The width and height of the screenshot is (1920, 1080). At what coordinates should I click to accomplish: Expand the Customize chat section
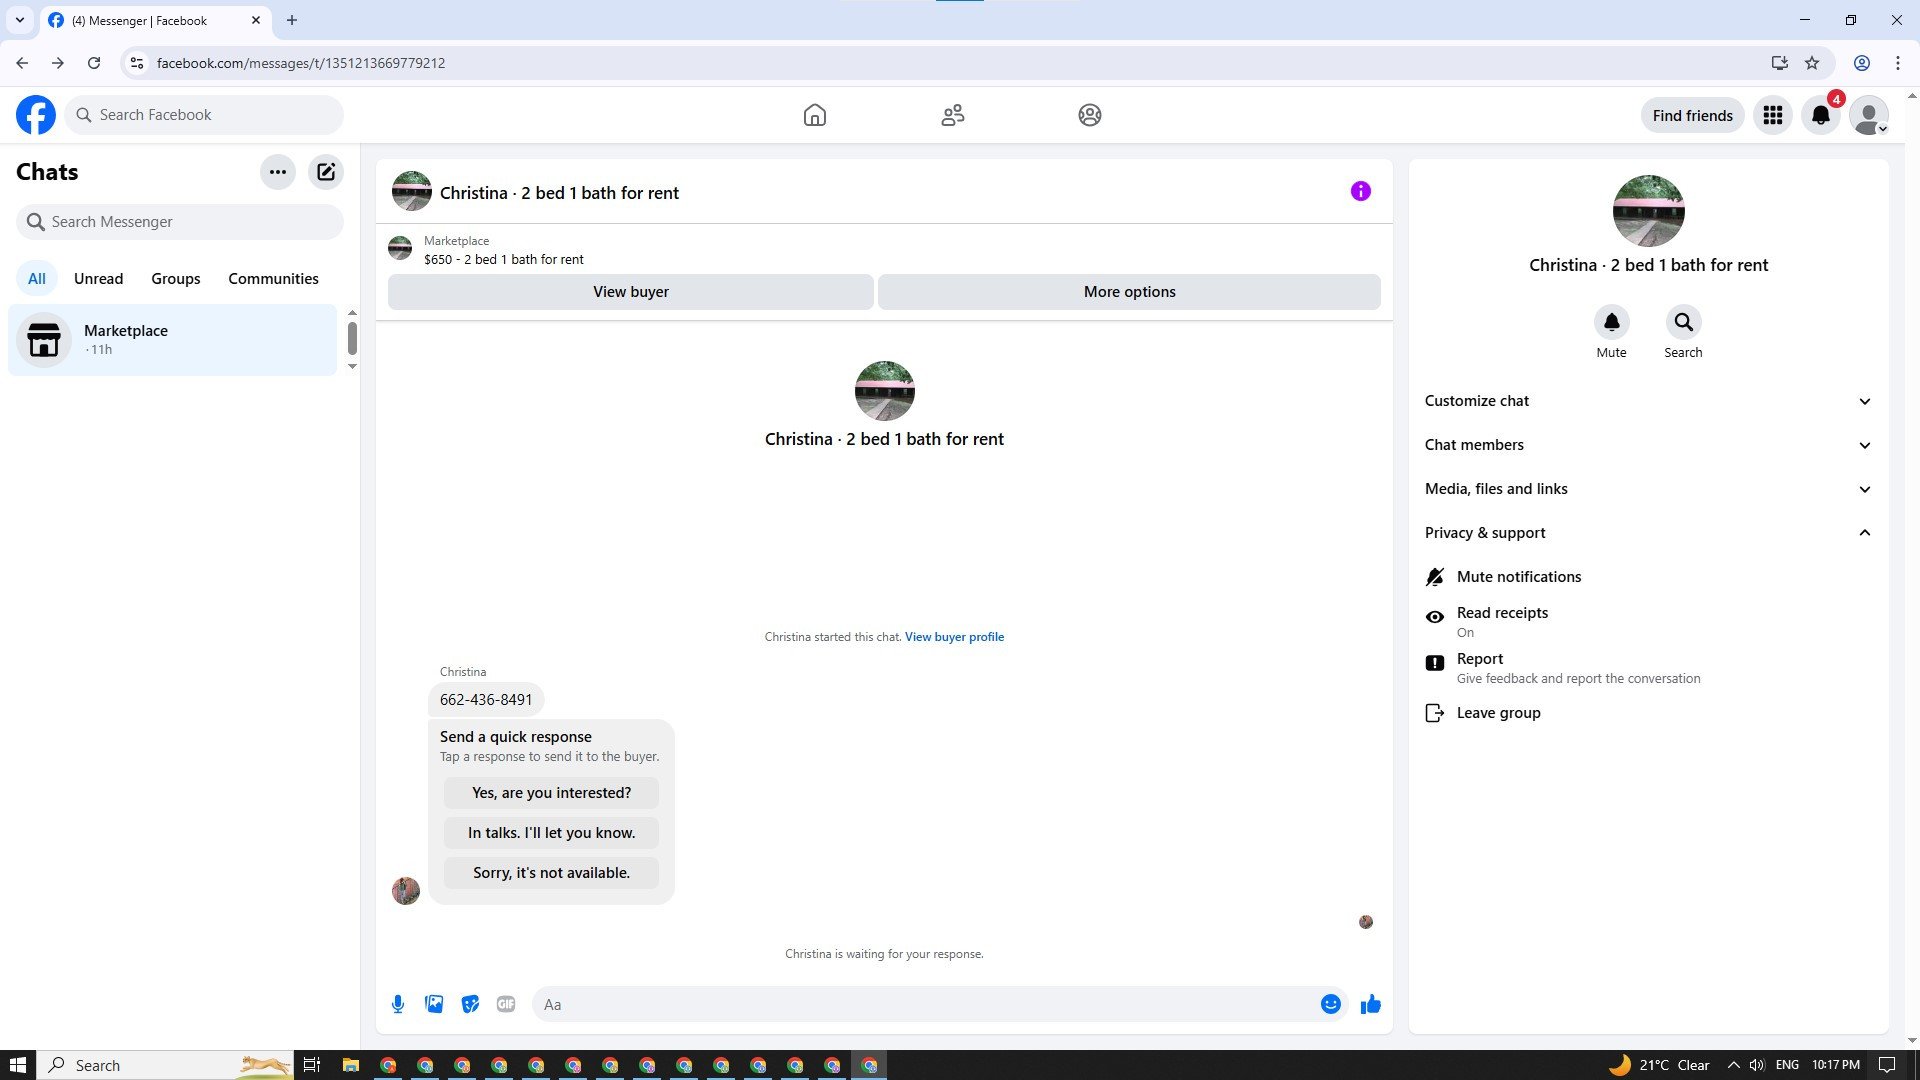[1647, 401]
